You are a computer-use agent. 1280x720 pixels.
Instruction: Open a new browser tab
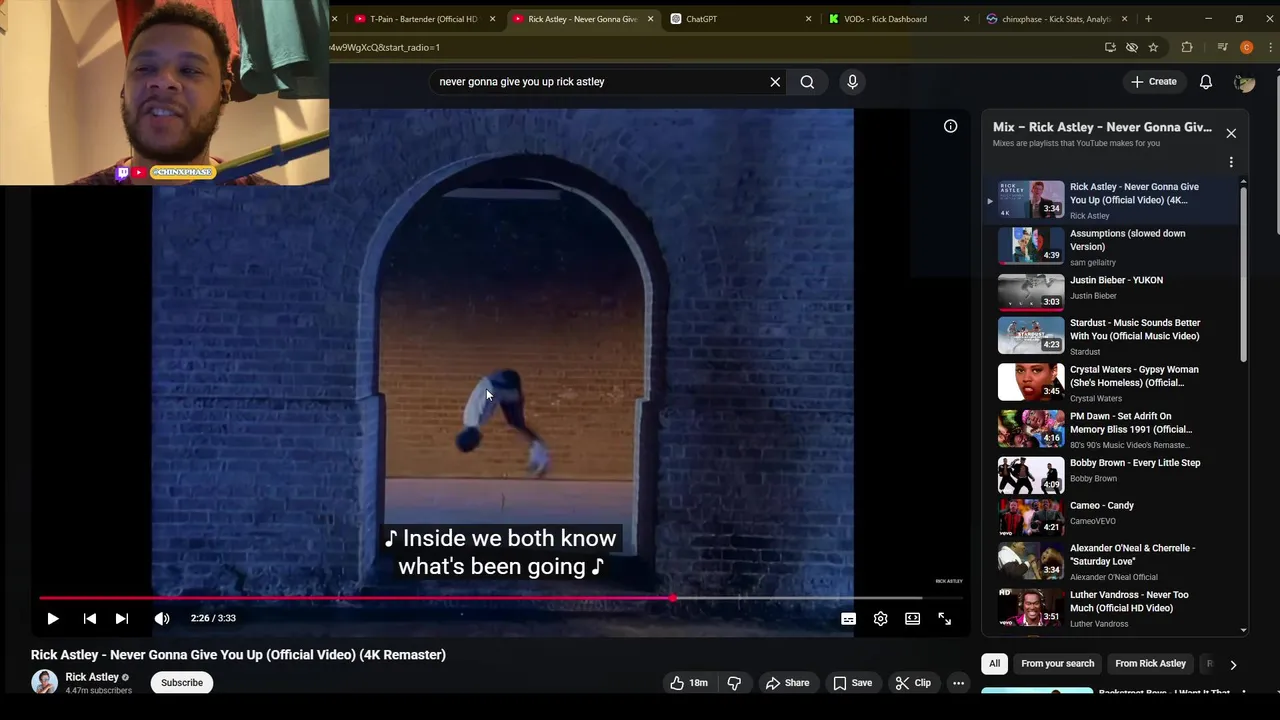pyautogui.click(x=1148, y=19)
